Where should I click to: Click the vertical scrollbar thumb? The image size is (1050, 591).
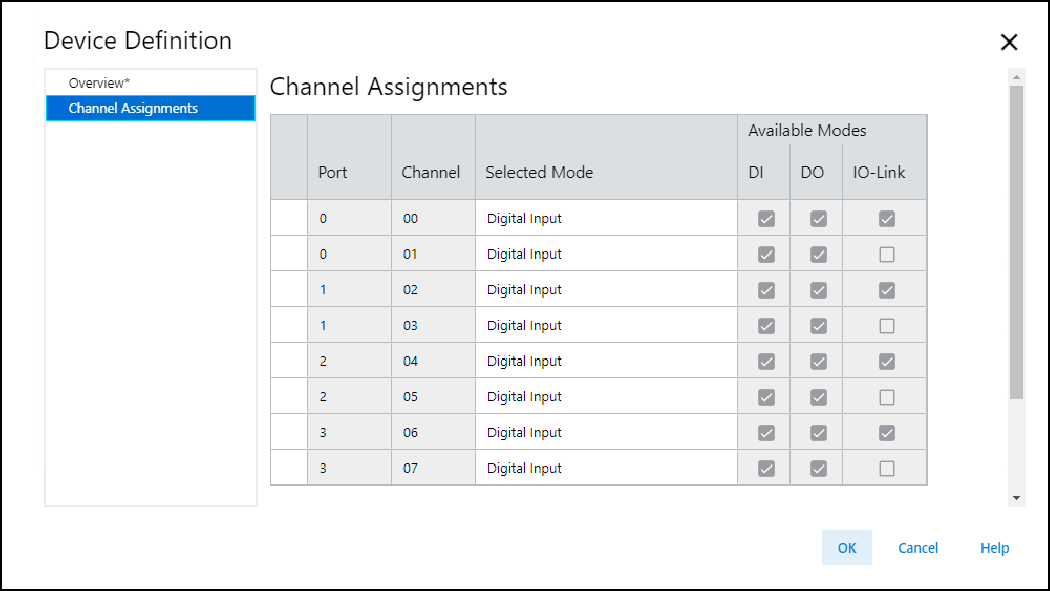[x=1017, y=240]
